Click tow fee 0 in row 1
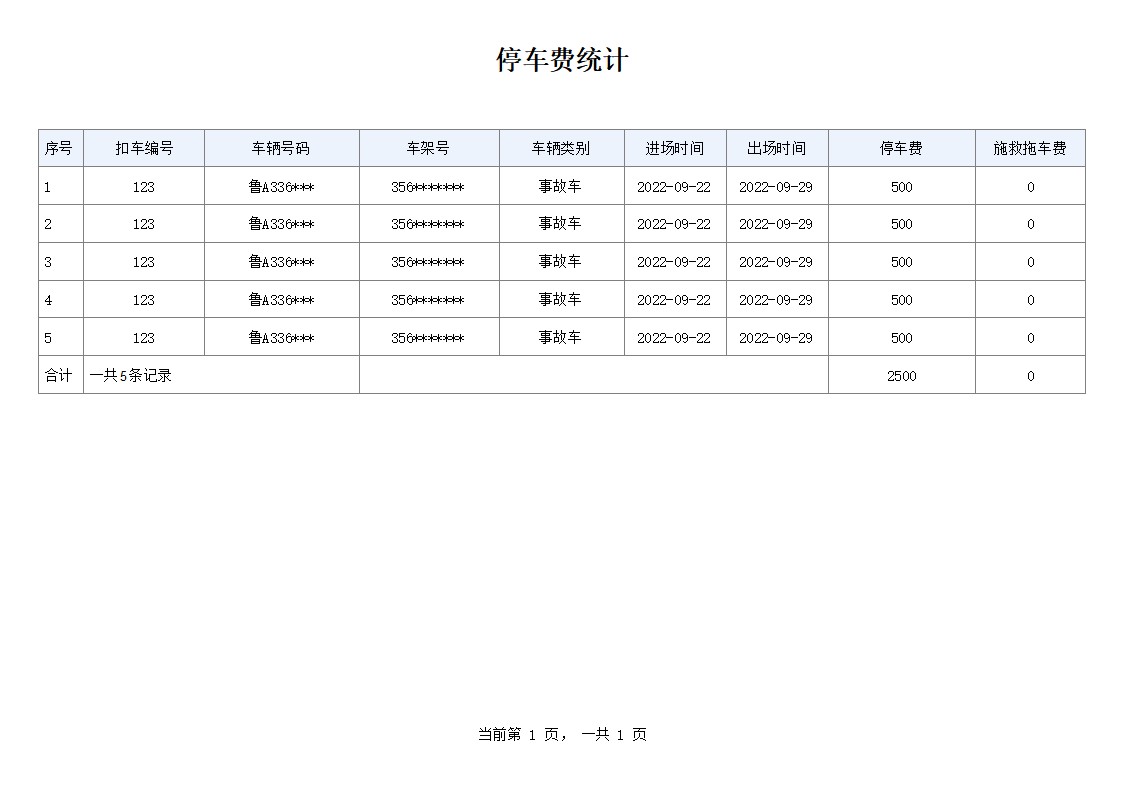The height and width of the screenshot is (794, 1123). [x=1031, y=188]
